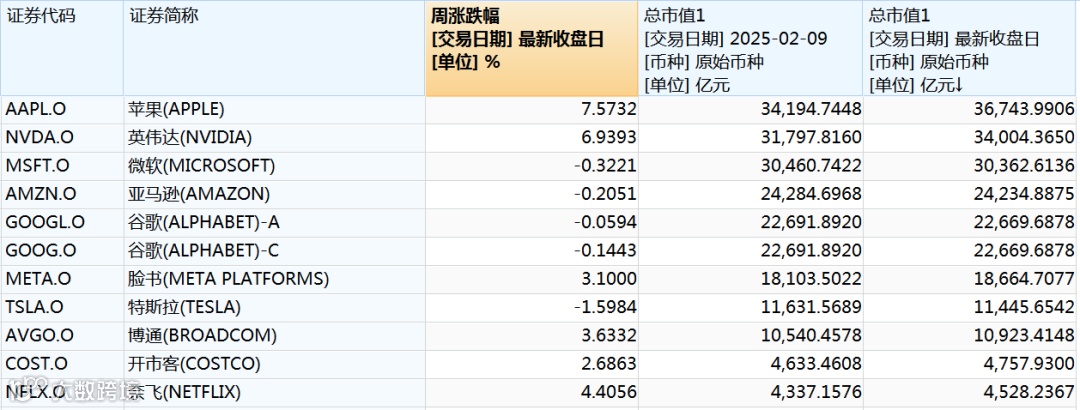
Task: Click the 24,284.6968 market cap cell
Action: [751, 194]
